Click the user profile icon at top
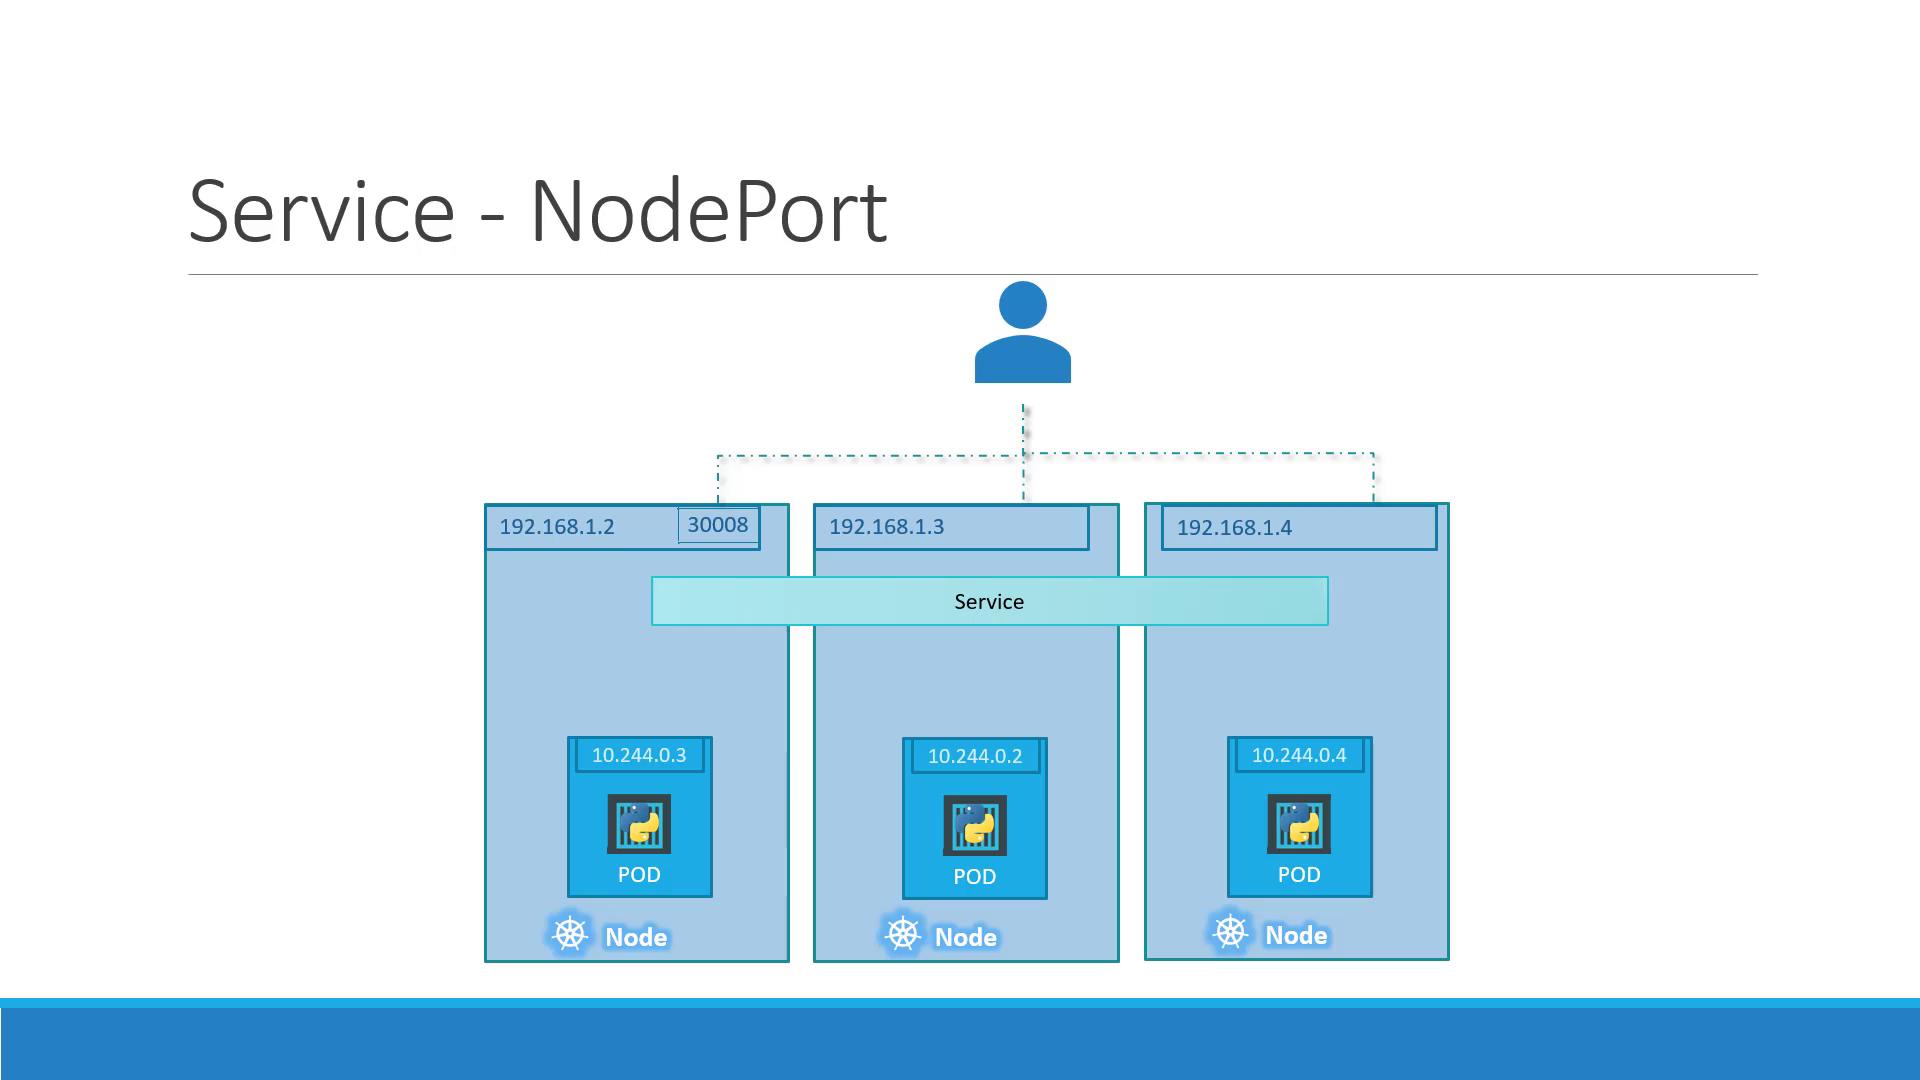Viewport: 1920px width, 1080px height. (1022, 334)
